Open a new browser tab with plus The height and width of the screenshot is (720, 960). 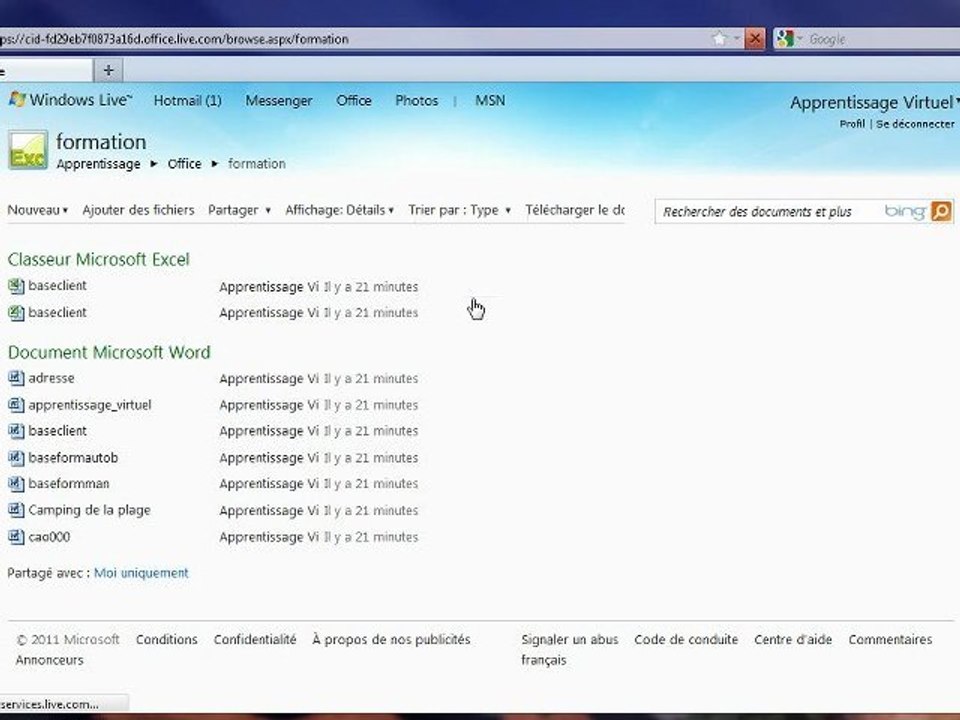point(108,70)
